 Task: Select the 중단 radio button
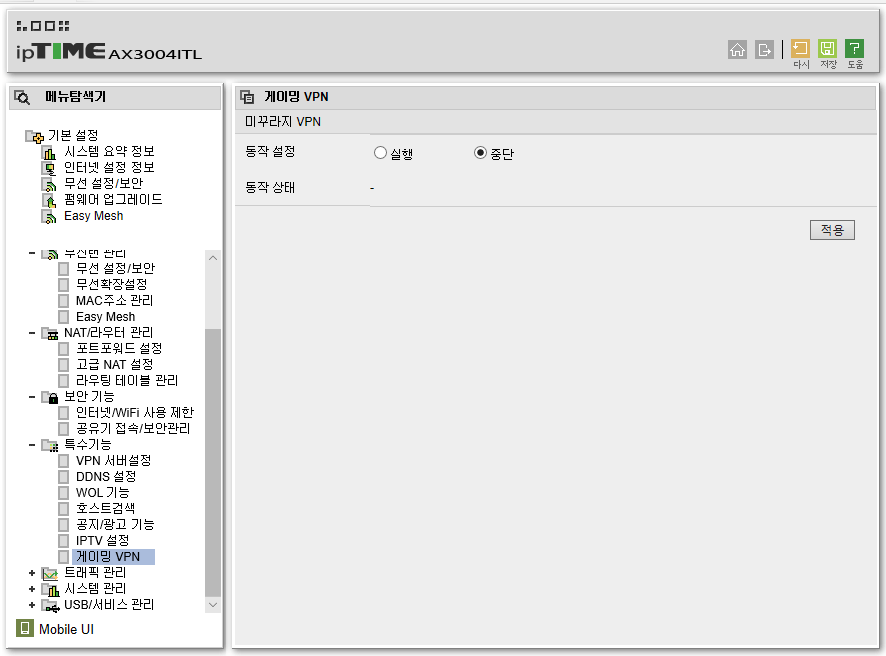pos(480,153)
